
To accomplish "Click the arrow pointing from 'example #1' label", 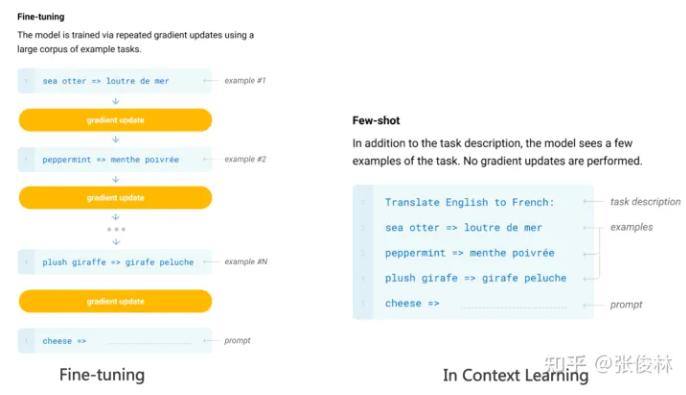I will 211,81.
